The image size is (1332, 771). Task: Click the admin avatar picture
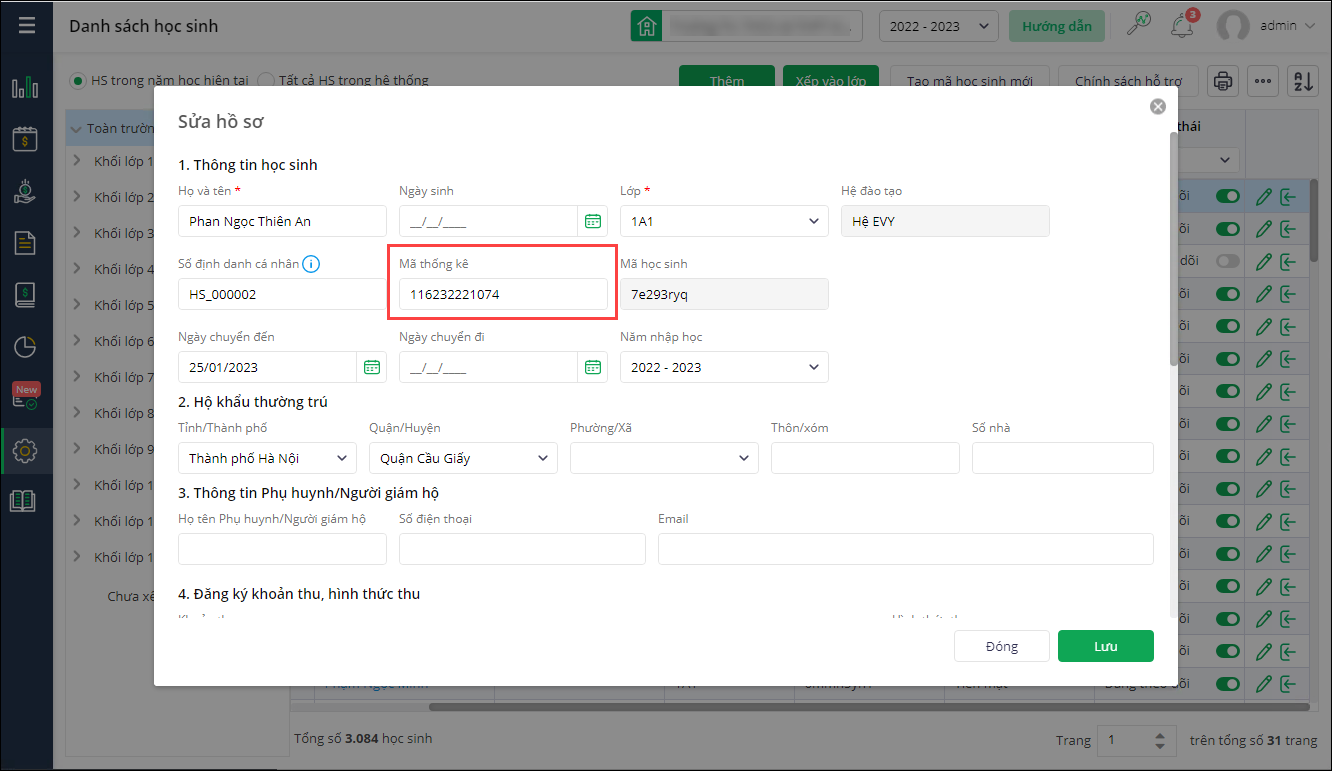(1234, 26)
